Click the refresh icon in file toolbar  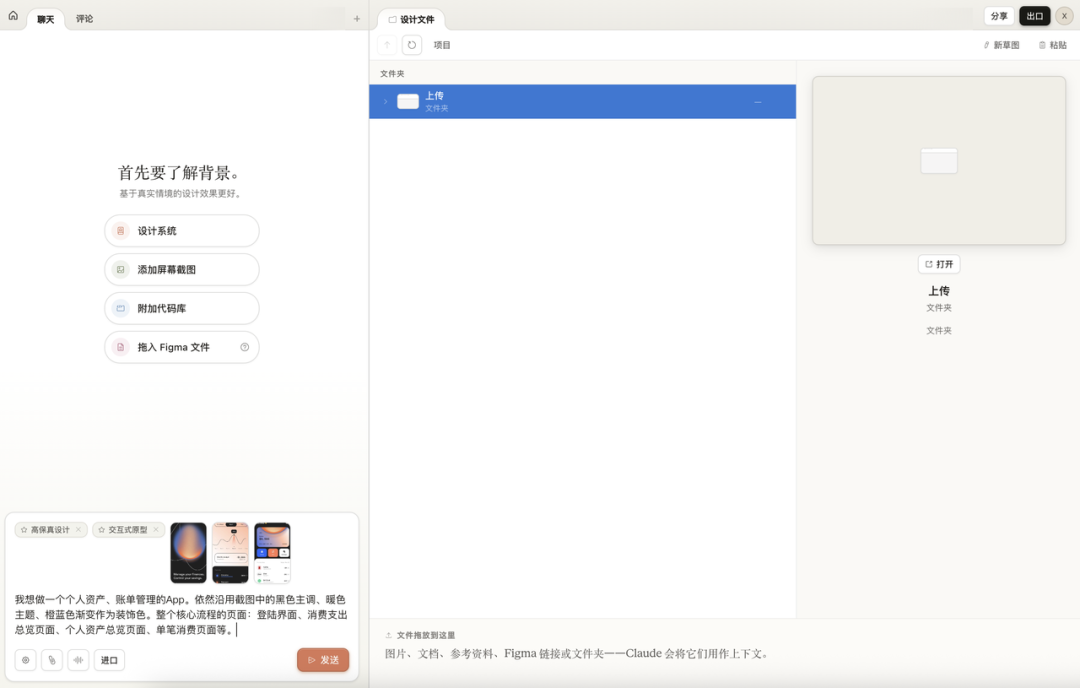[x=411, y=45]
